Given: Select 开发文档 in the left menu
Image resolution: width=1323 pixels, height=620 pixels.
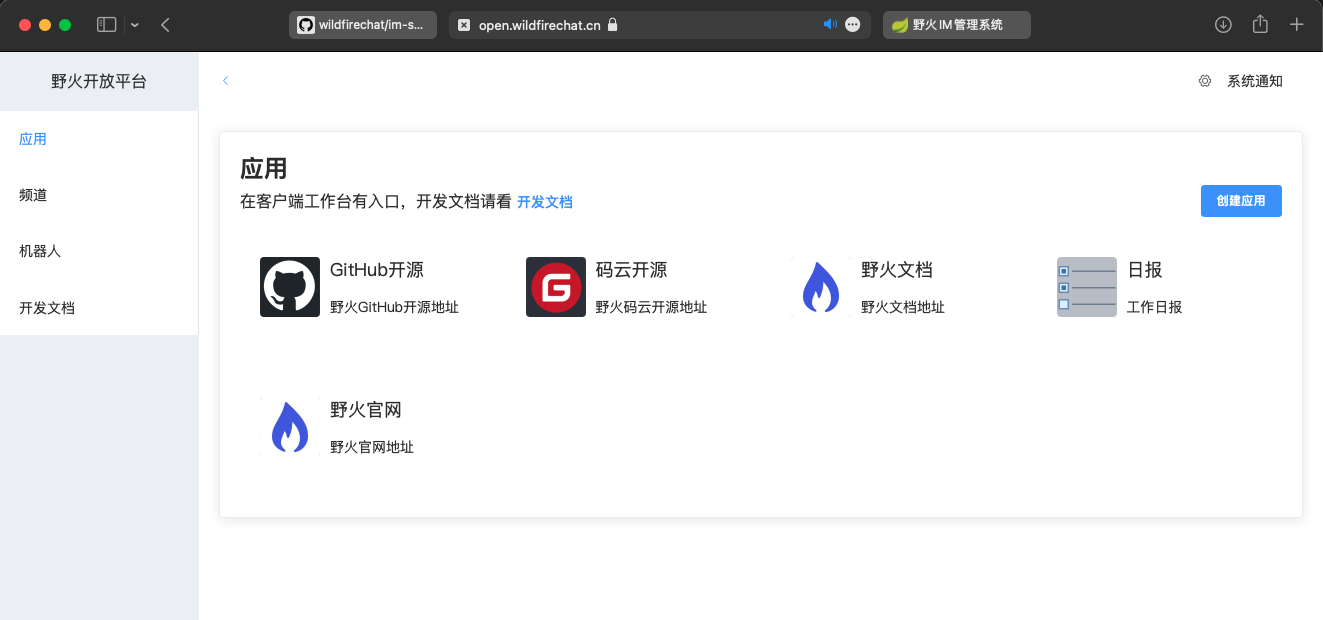Looking at the screenshot, I should coord(99,308).
